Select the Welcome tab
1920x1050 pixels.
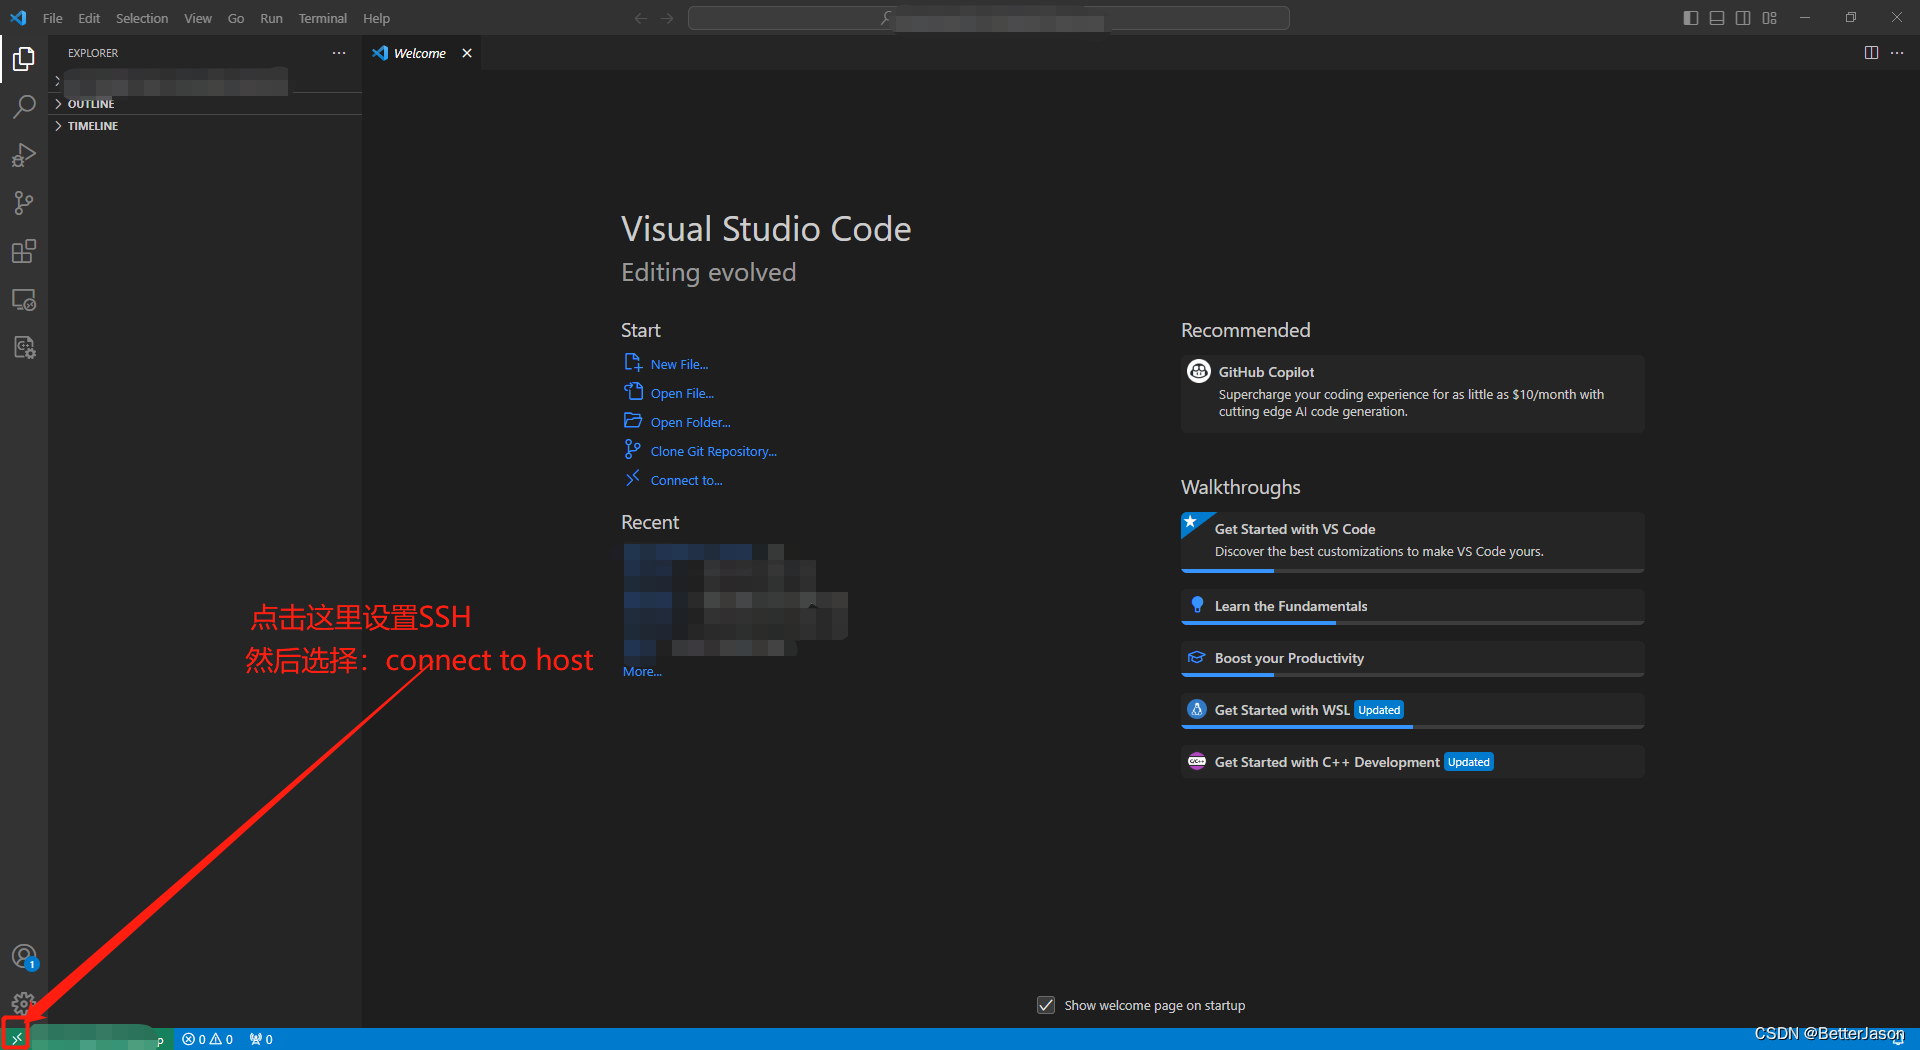pos(420,53)
